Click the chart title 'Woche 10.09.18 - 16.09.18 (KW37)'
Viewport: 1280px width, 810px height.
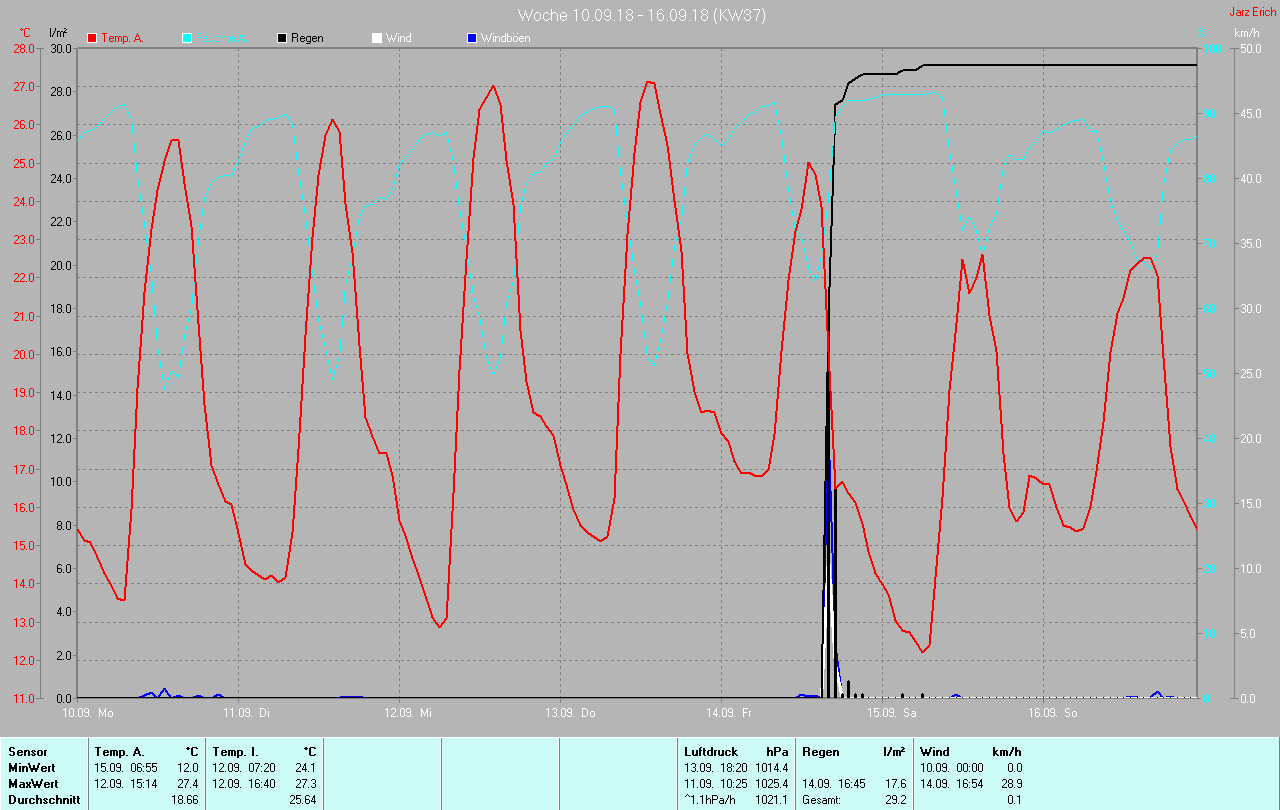click(x=642, y=15)
